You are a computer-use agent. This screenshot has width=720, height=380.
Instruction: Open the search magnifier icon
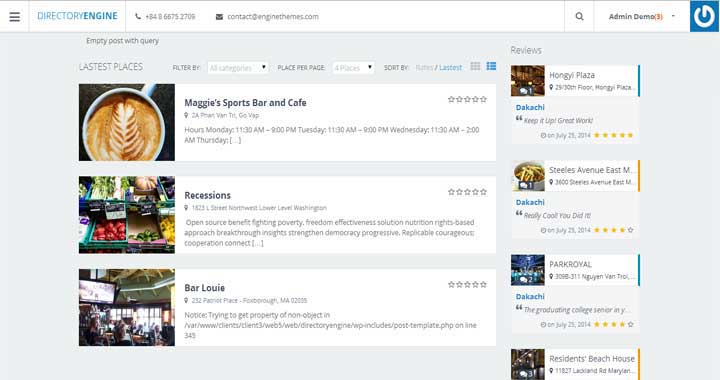[579, 17]
